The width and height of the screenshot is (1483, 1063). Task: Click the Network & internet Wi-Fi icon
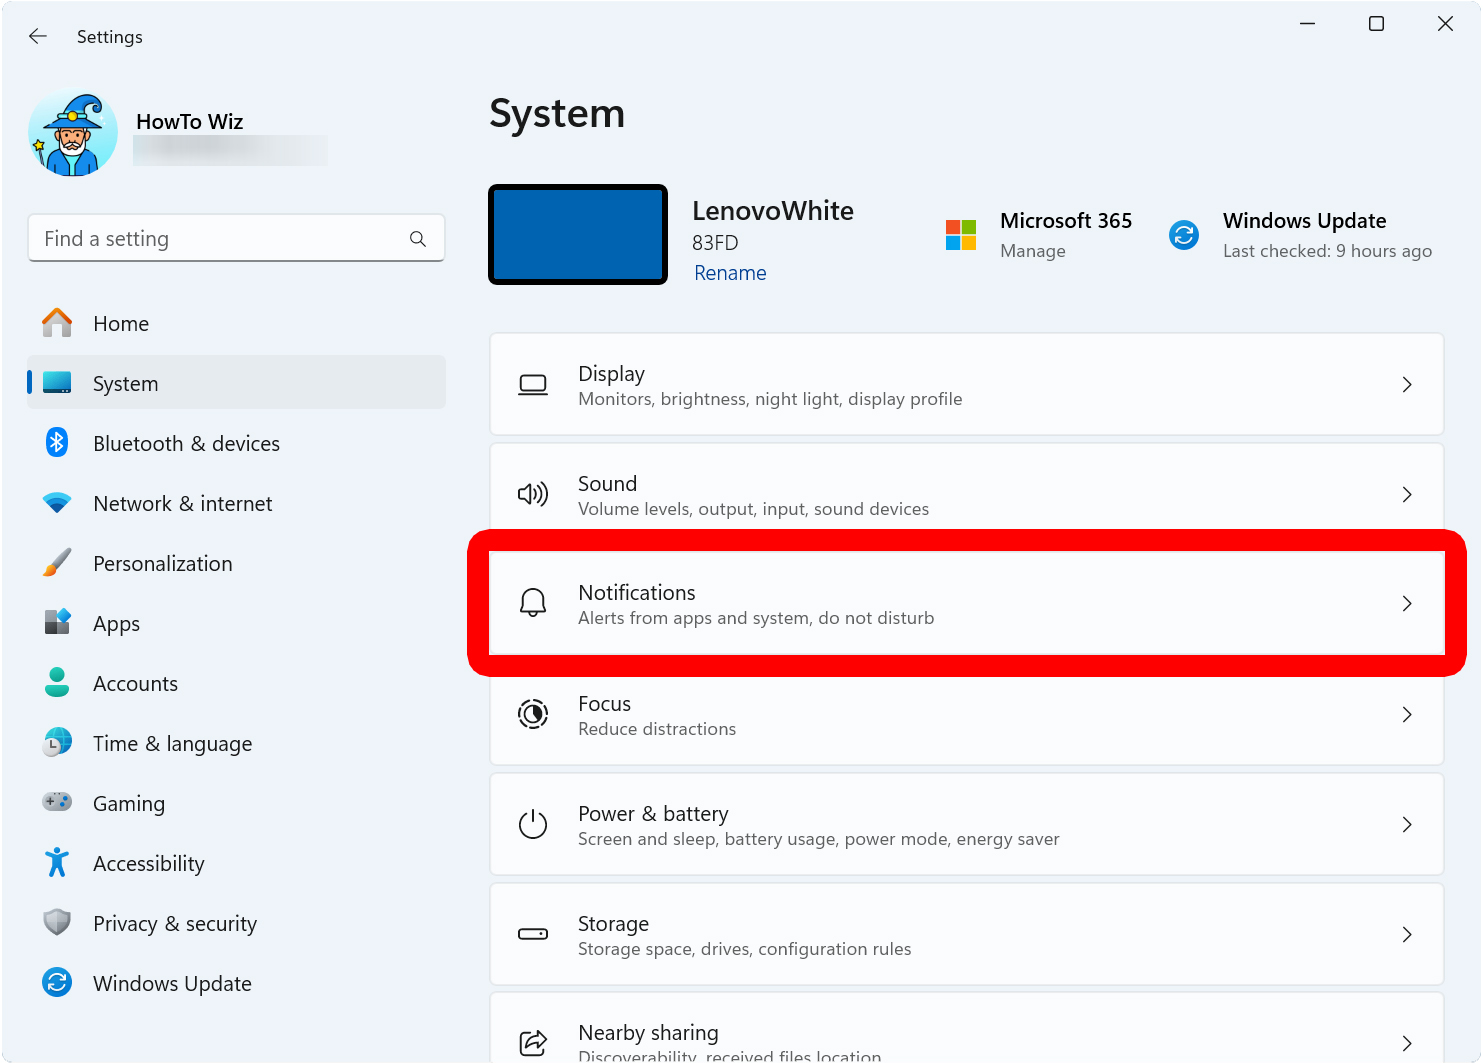click(57, 503)
